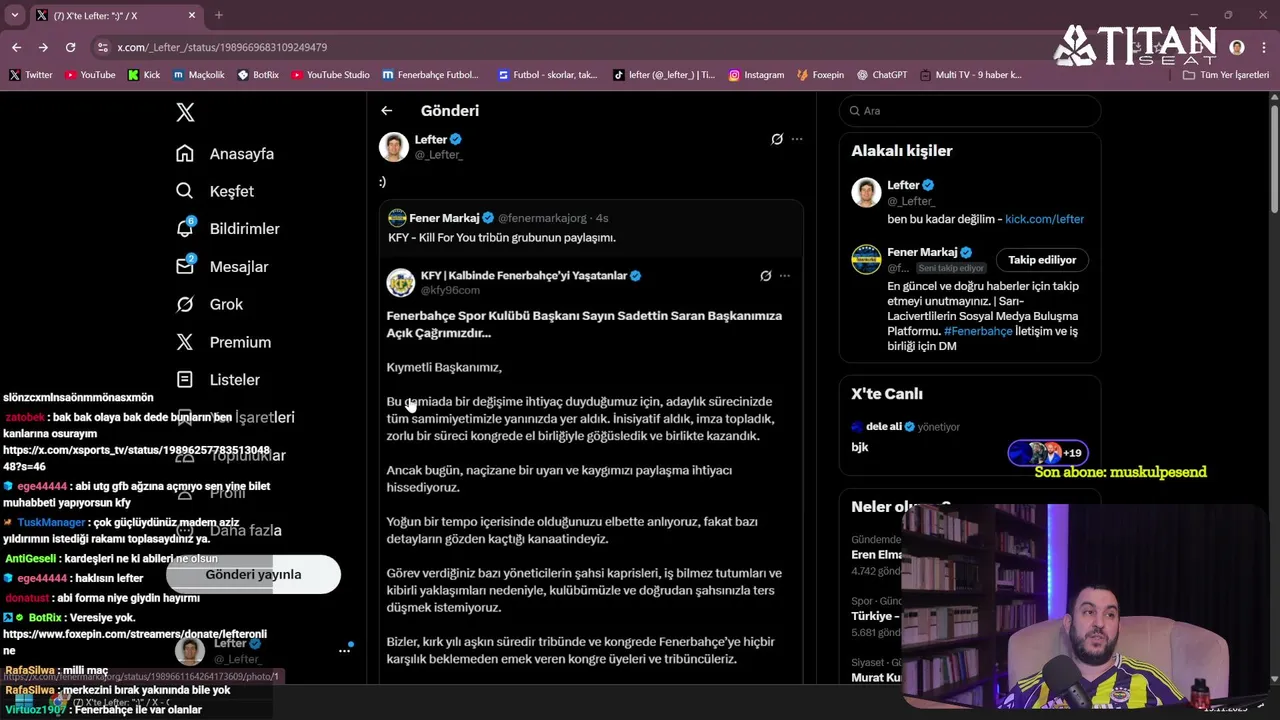Open kick.com/lefter link

pos(1044,219)
